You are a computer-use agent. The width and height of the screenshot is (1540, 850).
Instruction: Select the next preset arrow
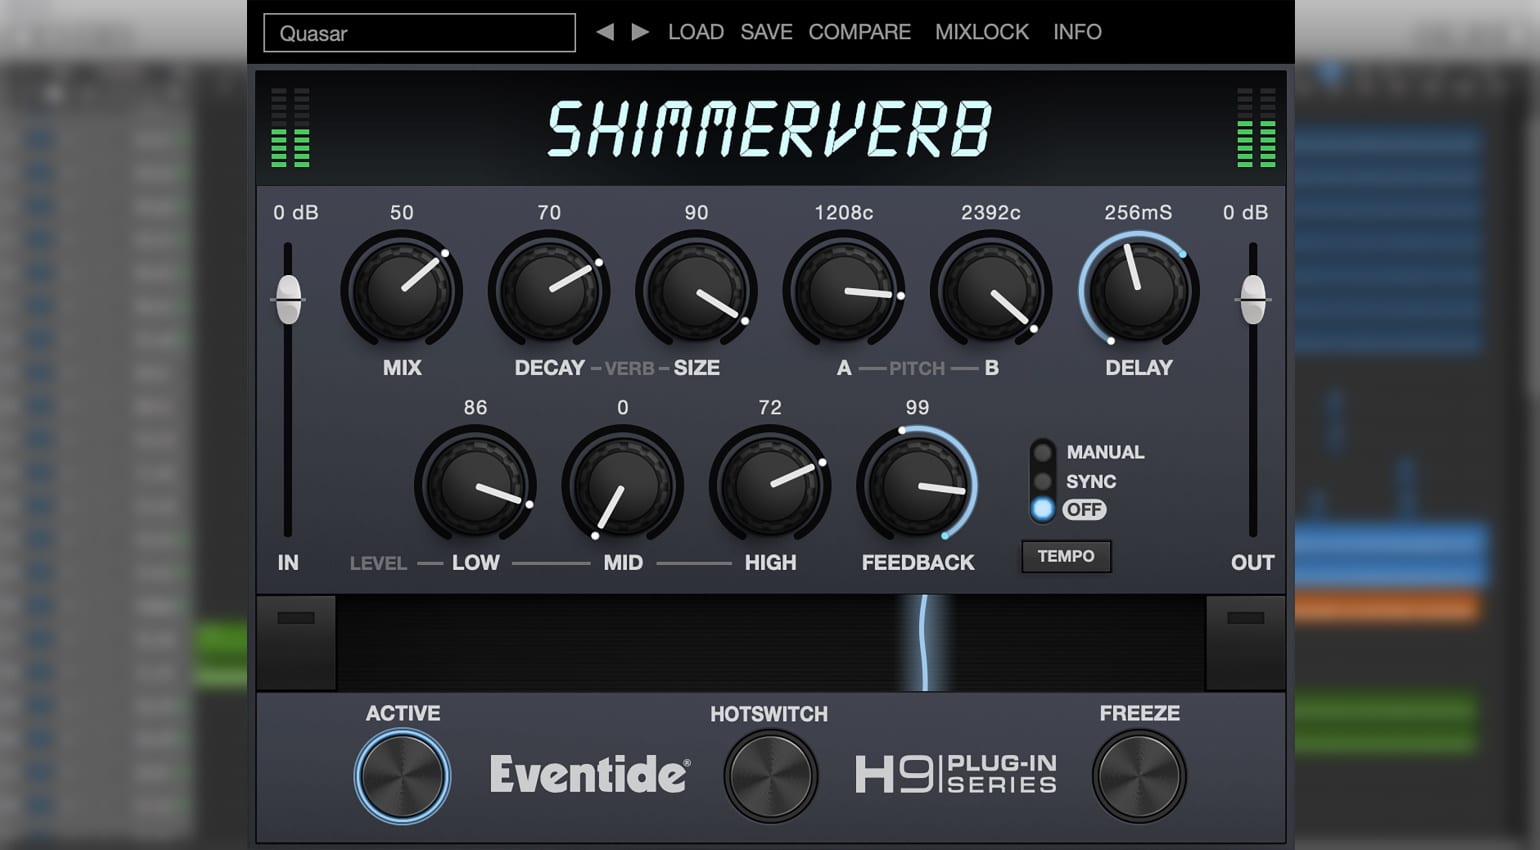click(x=641, y=32)
